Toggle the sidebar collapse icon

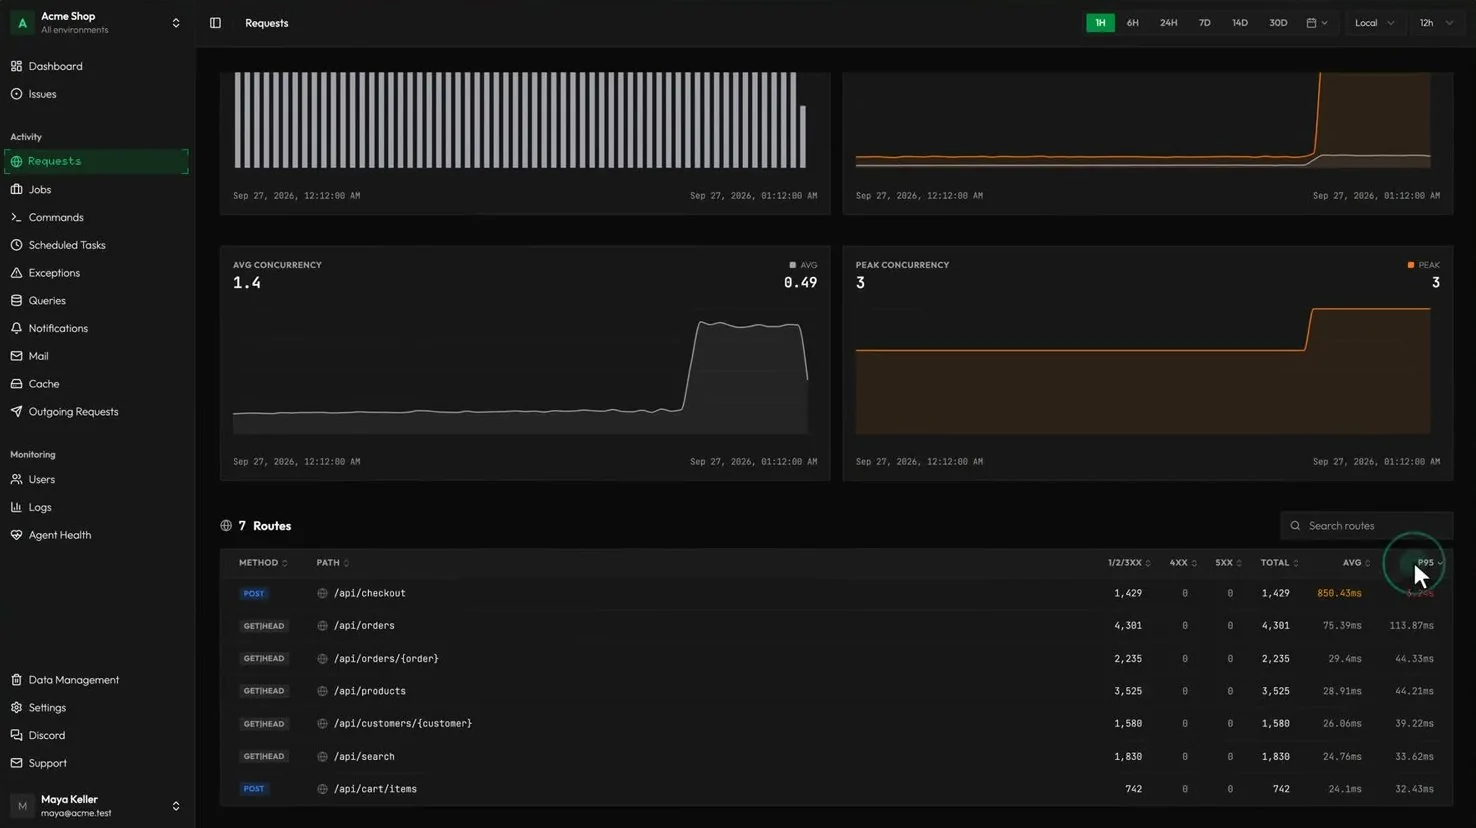(215, 23)
